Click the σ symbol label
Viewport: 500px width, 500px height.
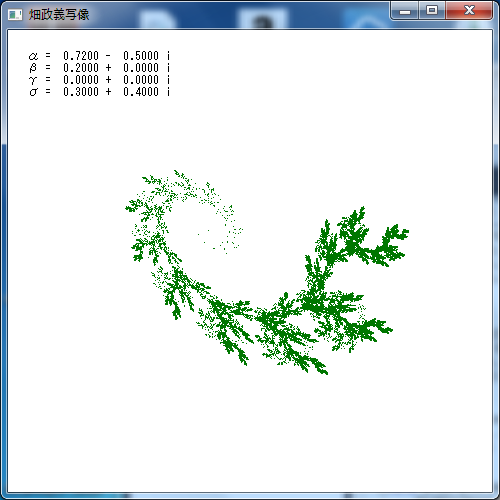(33, 92)
